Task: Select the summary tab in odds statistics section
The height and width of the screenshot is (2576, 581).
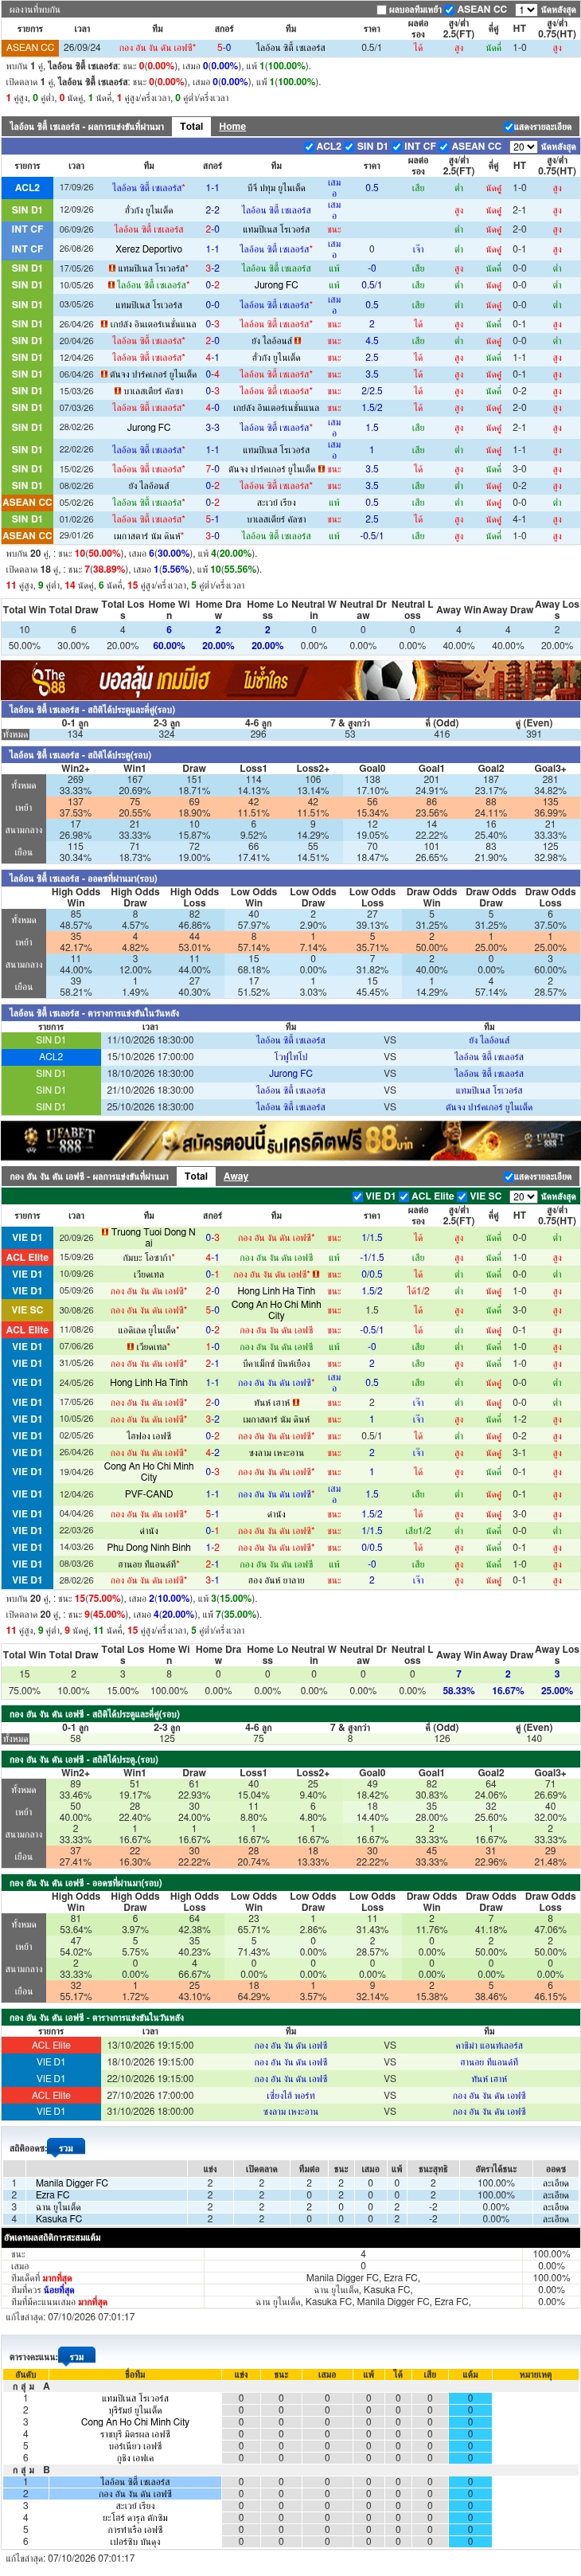Action: pos(66,2149)
